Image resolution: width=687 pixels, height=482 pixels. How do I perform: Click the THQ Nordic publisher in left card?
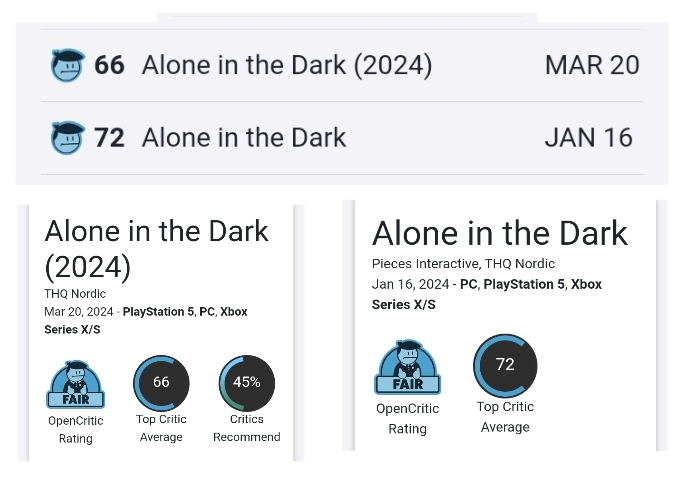(75, 294)
